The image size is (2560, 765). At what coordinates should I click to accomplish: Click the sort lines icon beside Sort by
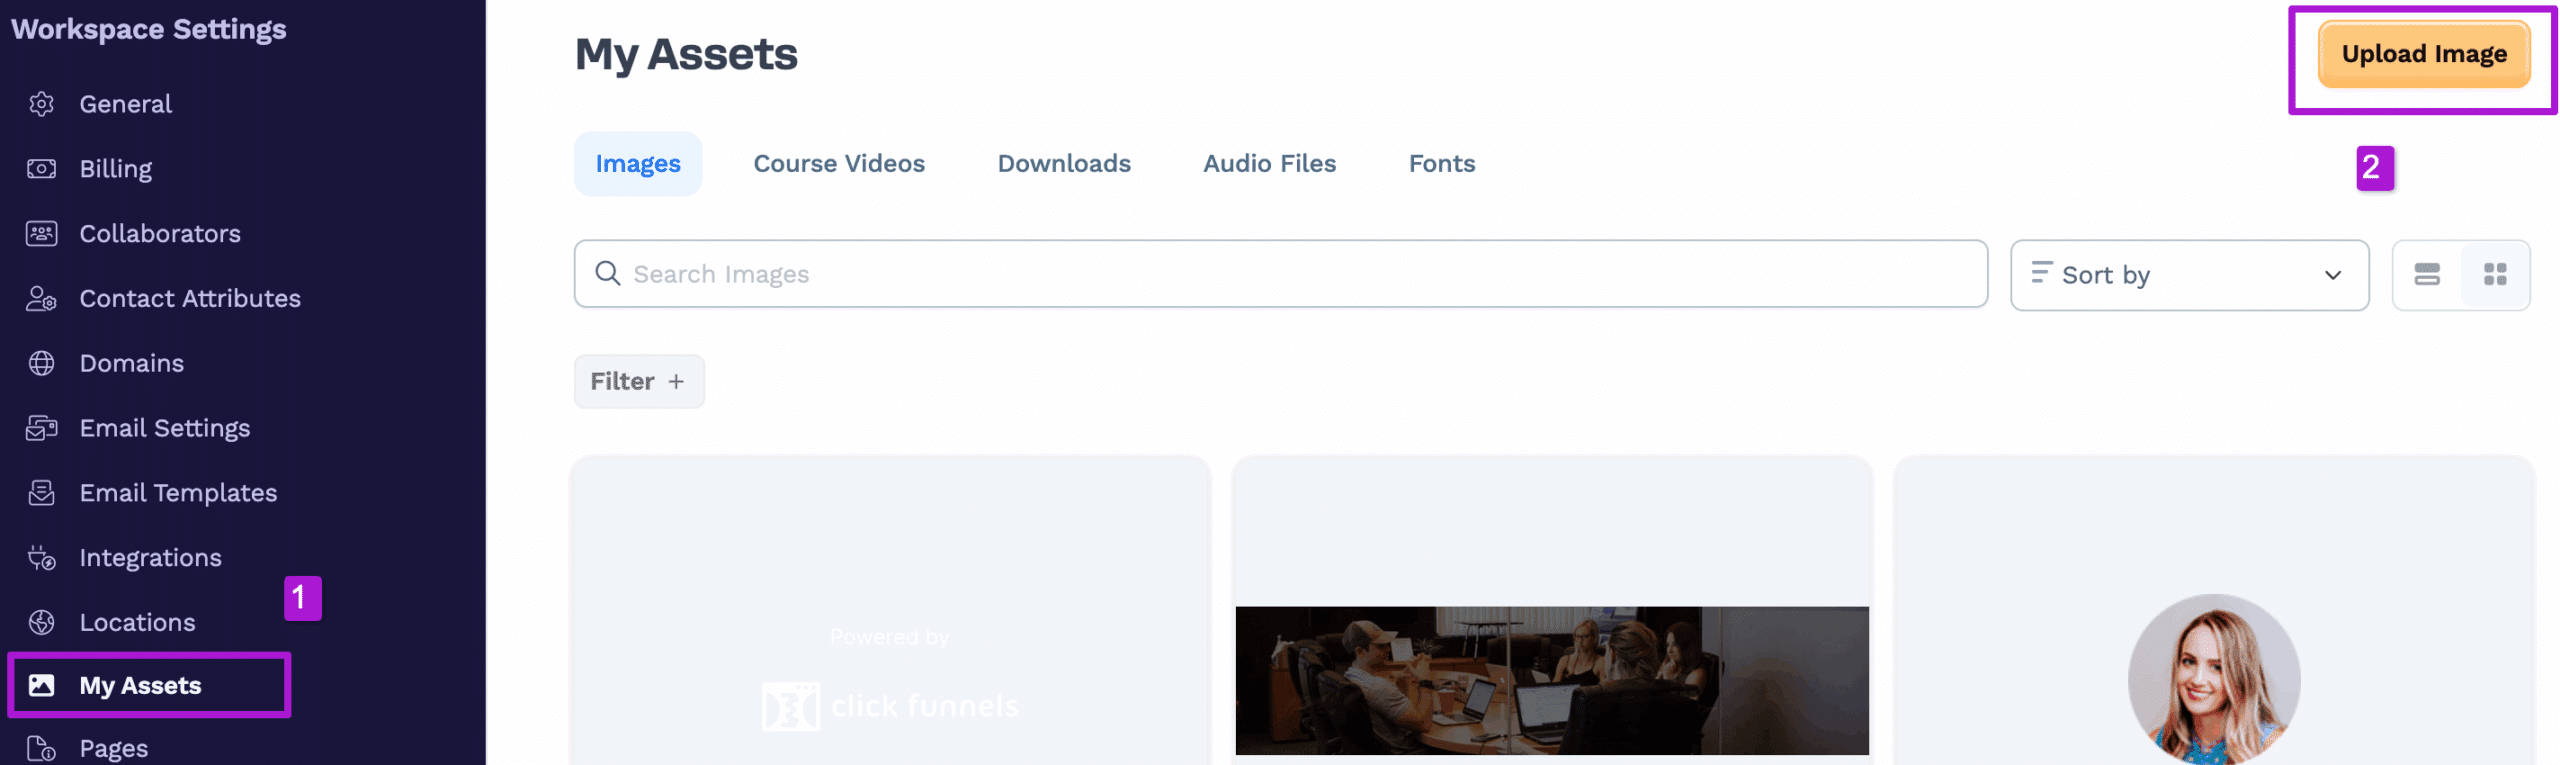pyautogui.click(x=2040, y=272)
